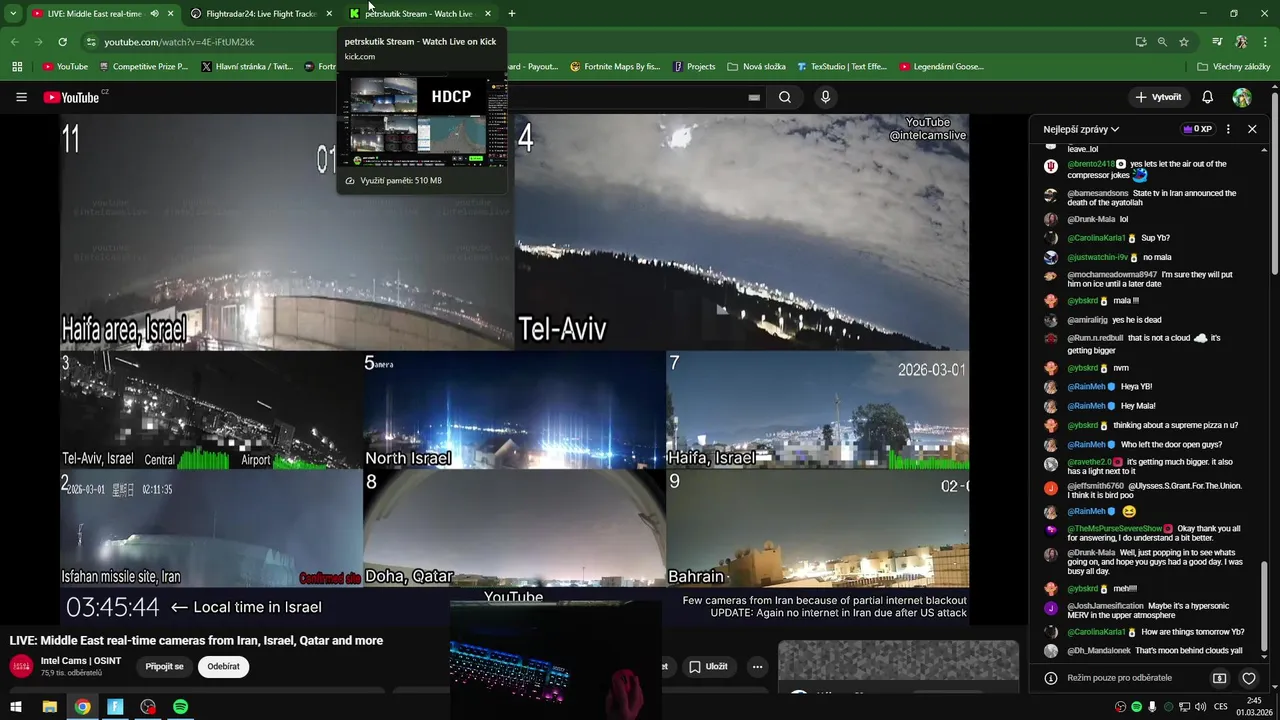Screen dimensions: 1280x720
Task: Click the chat heart reaction icon
Action: pyautogui.click(x=1249, y=678)
